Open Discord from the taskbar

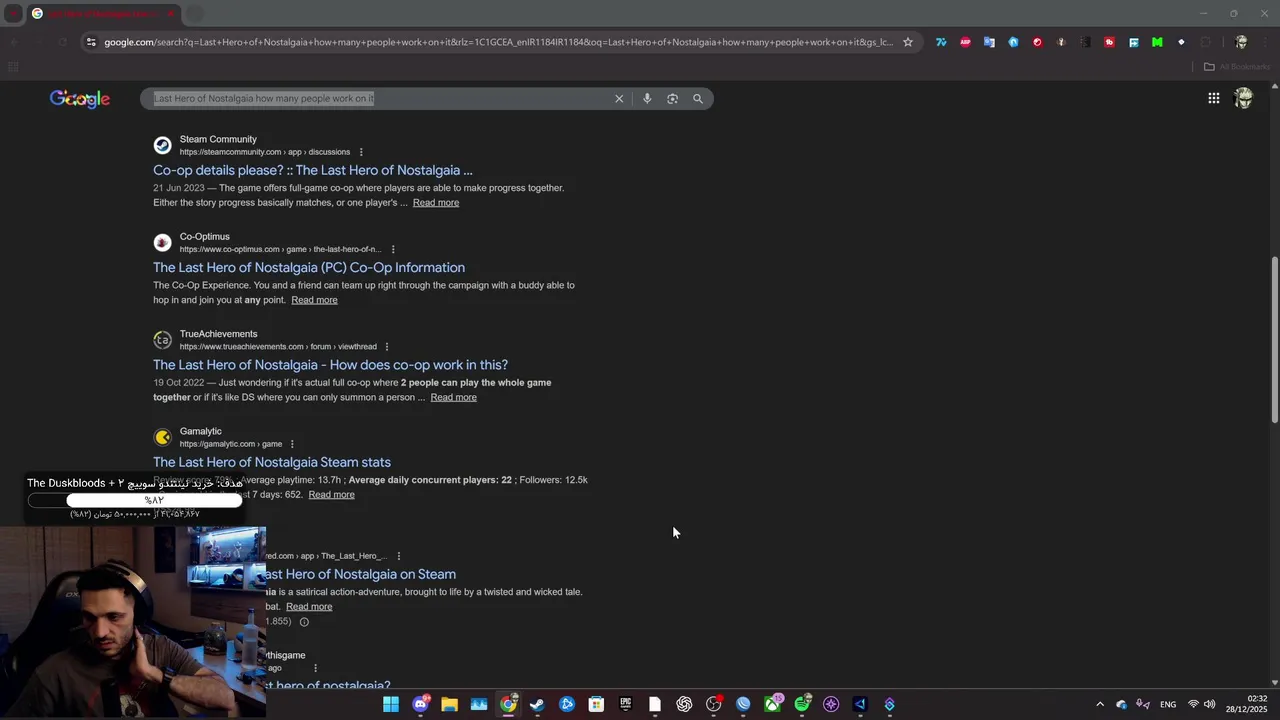coord(420,704)
